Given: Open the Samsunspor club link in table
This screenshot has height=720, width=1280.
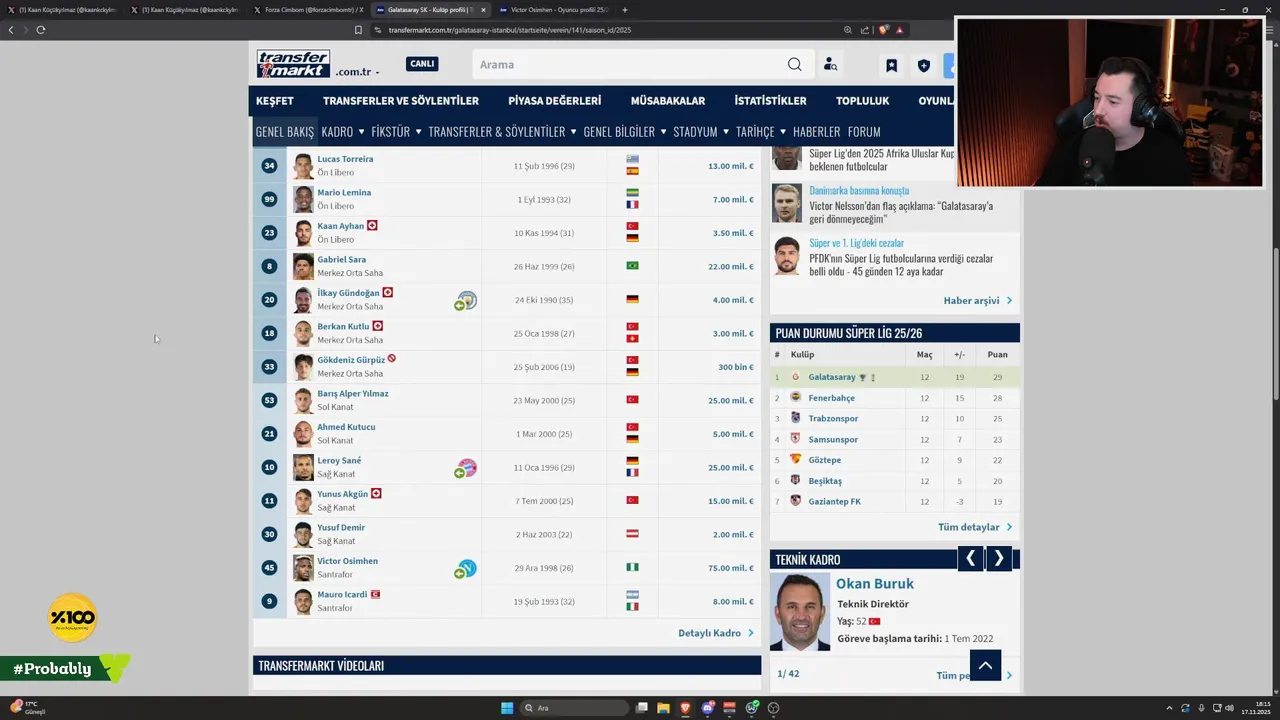Looking at the screenshot, I should pyautogui.click(x=833, y=439).
